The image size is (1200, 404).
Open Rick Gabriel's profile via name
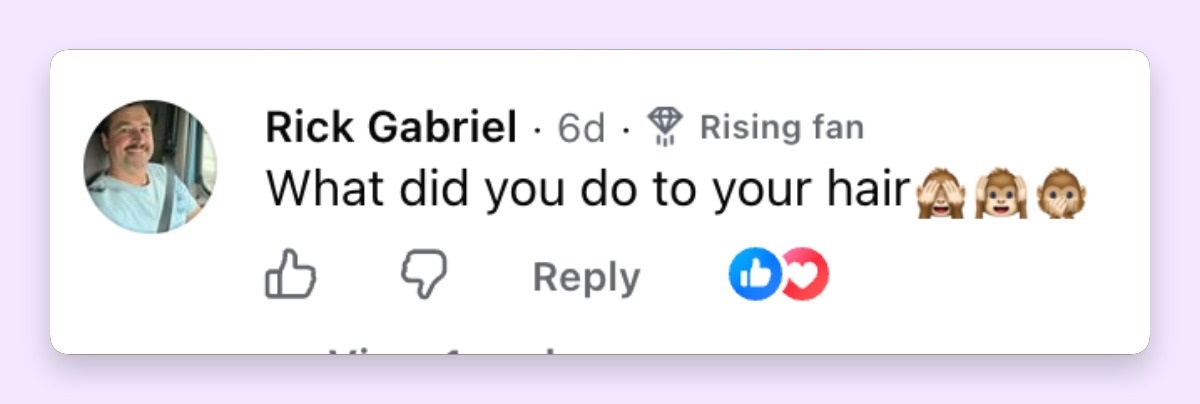[x=391, y=128]
